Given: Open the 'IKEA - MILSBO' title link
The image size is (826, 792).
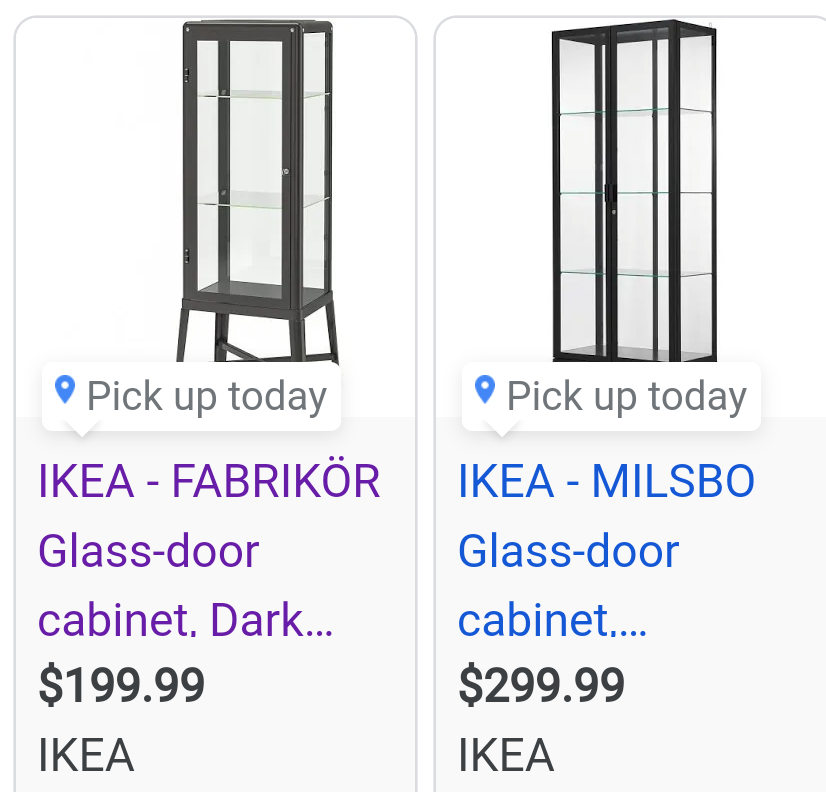Looking at the screenshot, I should pyautogui.click(x=606, y=481).
